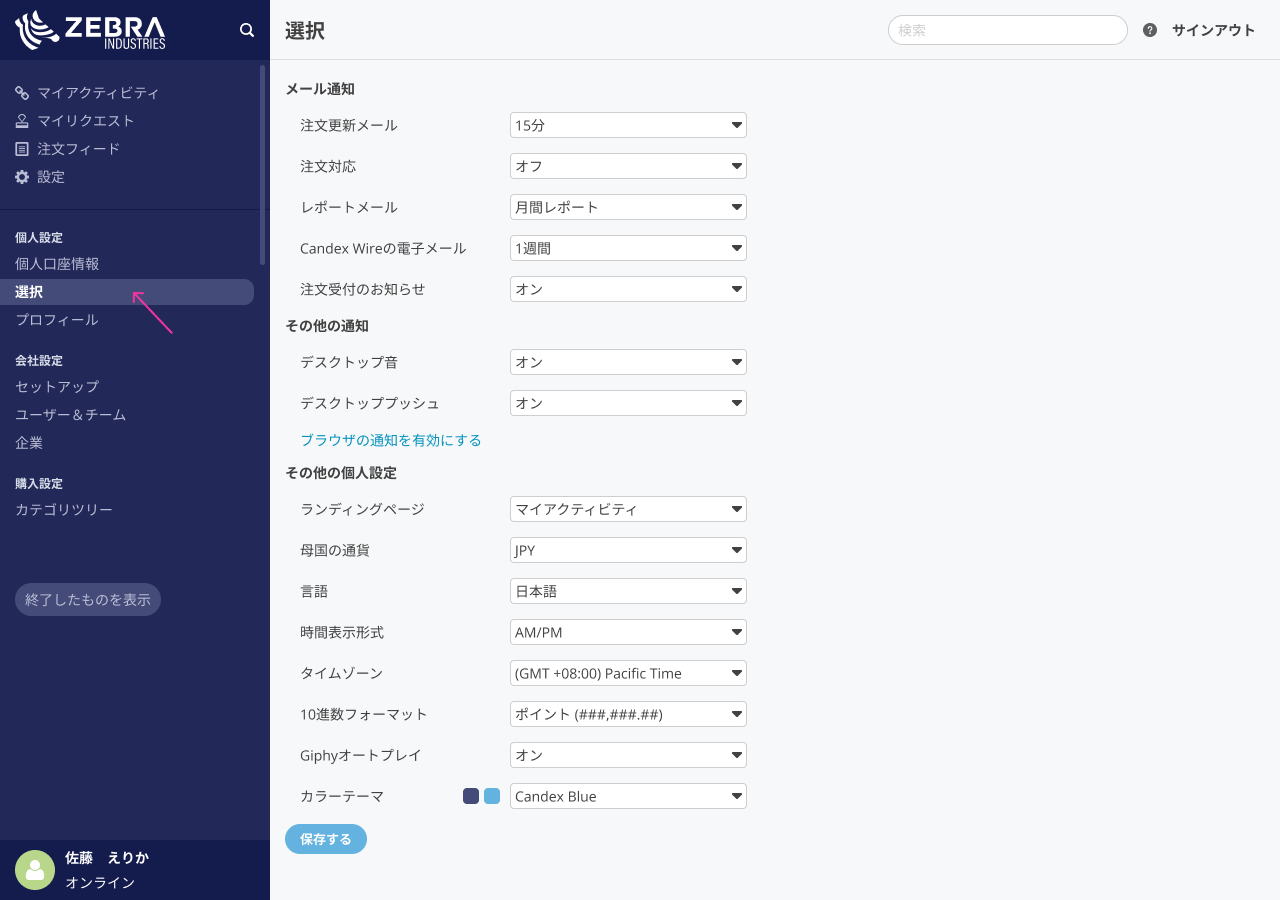
Task: Open the Giphyオートプレイ on/off dropdown
Action: pos(628,755)
